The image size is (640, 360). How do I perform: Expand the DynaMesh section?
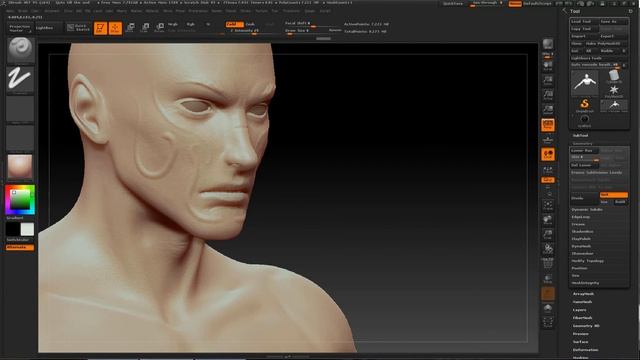coord(582,246)
